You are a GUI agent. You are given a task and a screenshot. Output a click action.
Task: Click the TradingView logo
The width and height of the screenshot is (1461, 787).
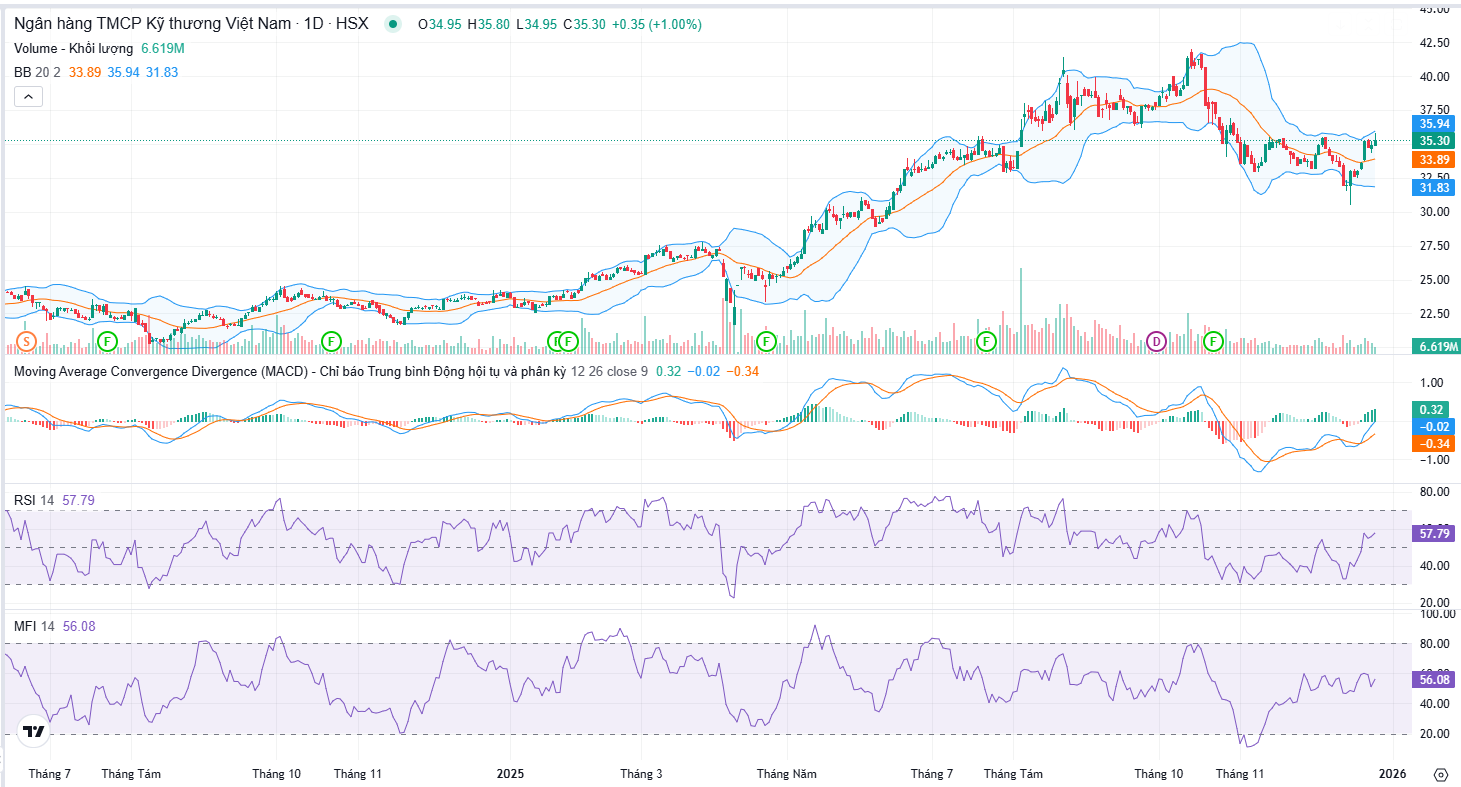click(34, 732)
